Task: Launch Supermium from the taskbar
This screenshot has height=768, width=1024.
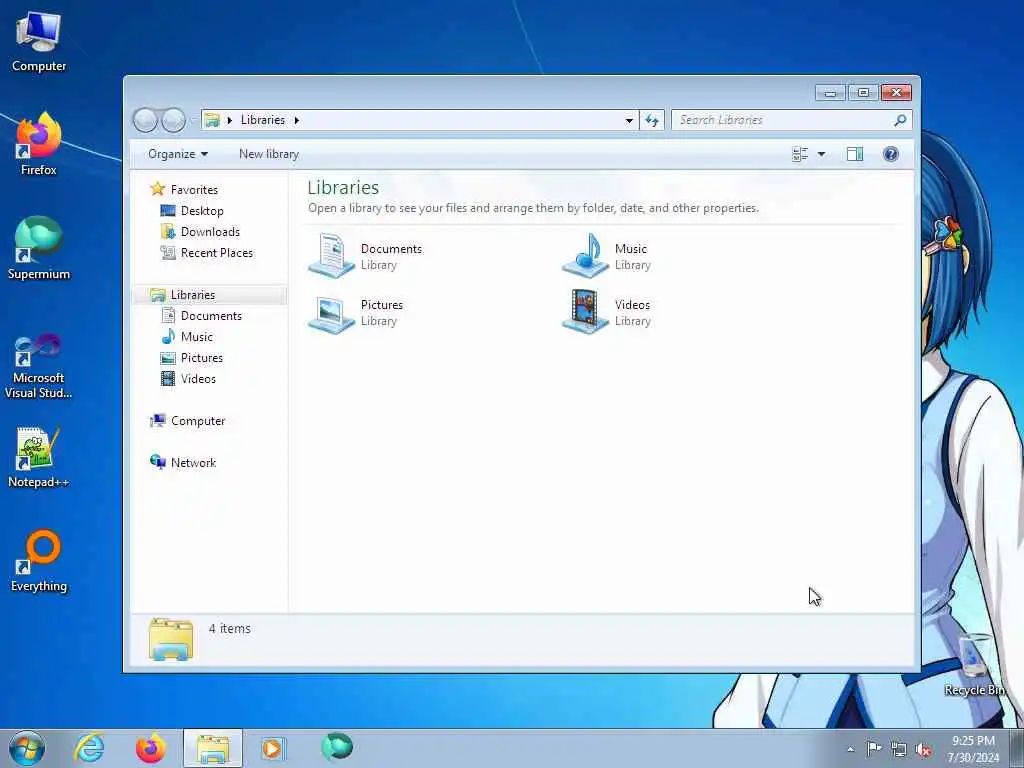Action: click(x=337, y=747)
